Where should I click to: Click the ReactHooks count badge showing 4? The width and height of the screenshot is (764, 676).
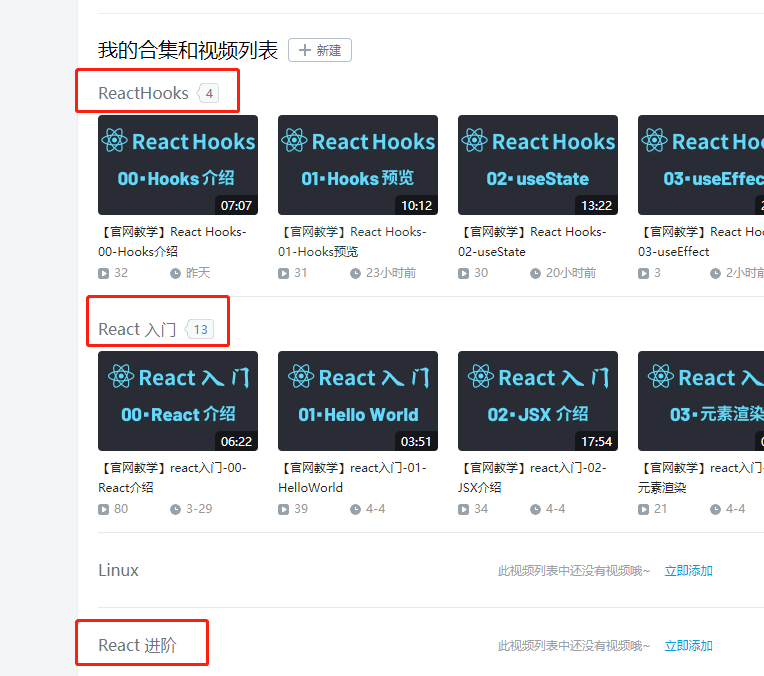(209, 94)
